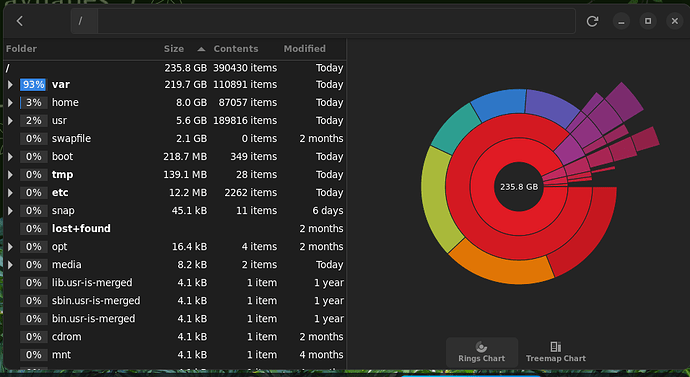Switch to the Treemap Chart view

click(555, 352)
